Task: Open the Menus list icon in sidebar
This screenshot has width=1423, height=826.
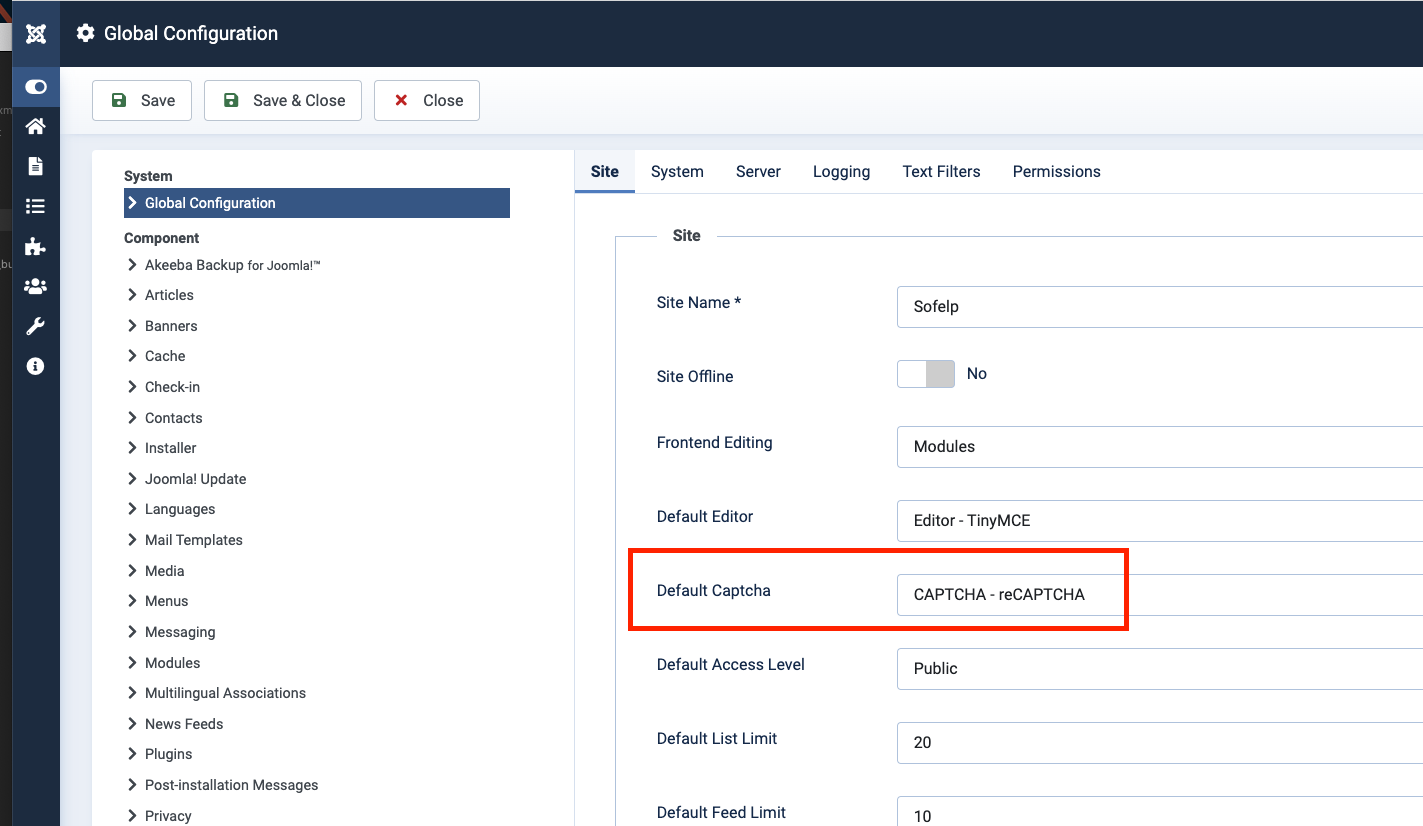Action: [x=36, y=206]
